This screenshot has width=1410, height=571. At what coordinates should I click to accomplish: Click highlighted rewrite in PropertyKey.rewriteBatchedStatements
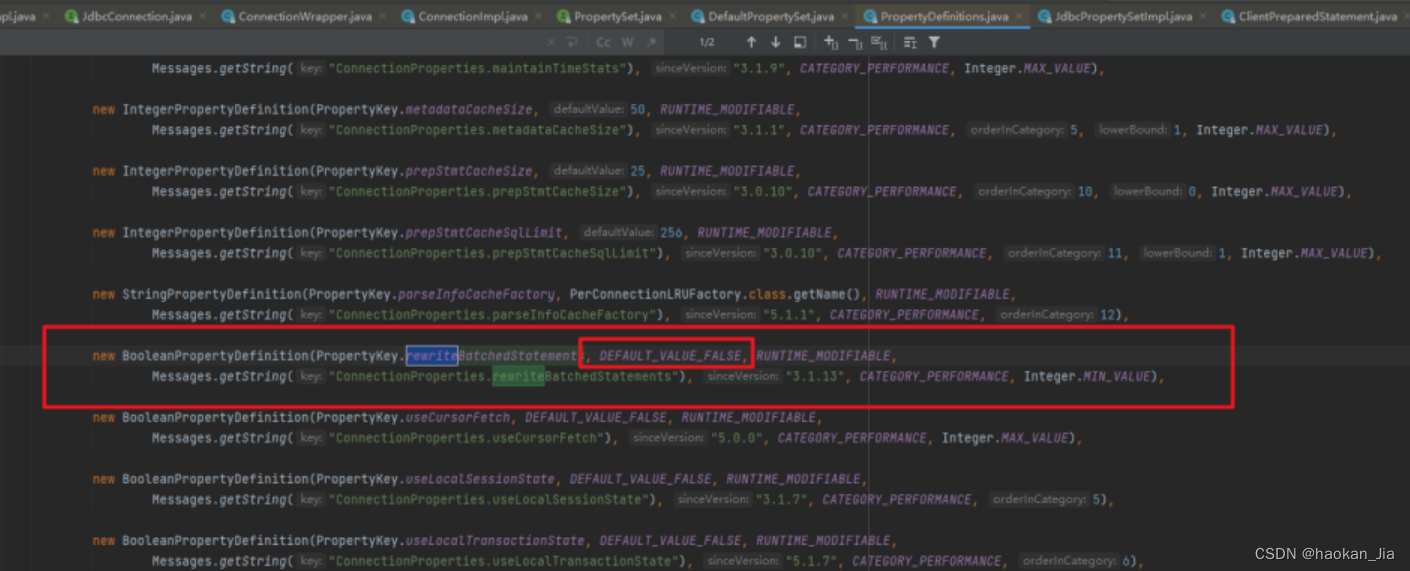431,356
